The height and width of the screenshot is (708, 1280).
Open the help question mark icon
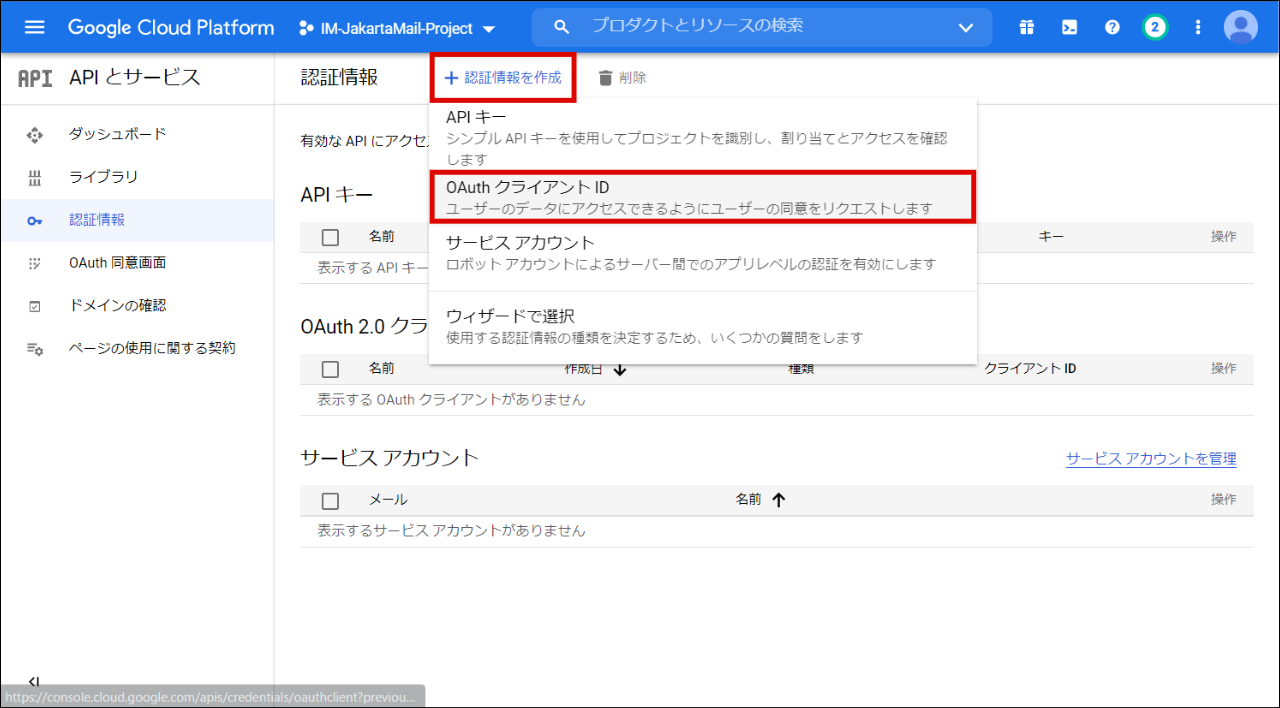coord(1112,28)
